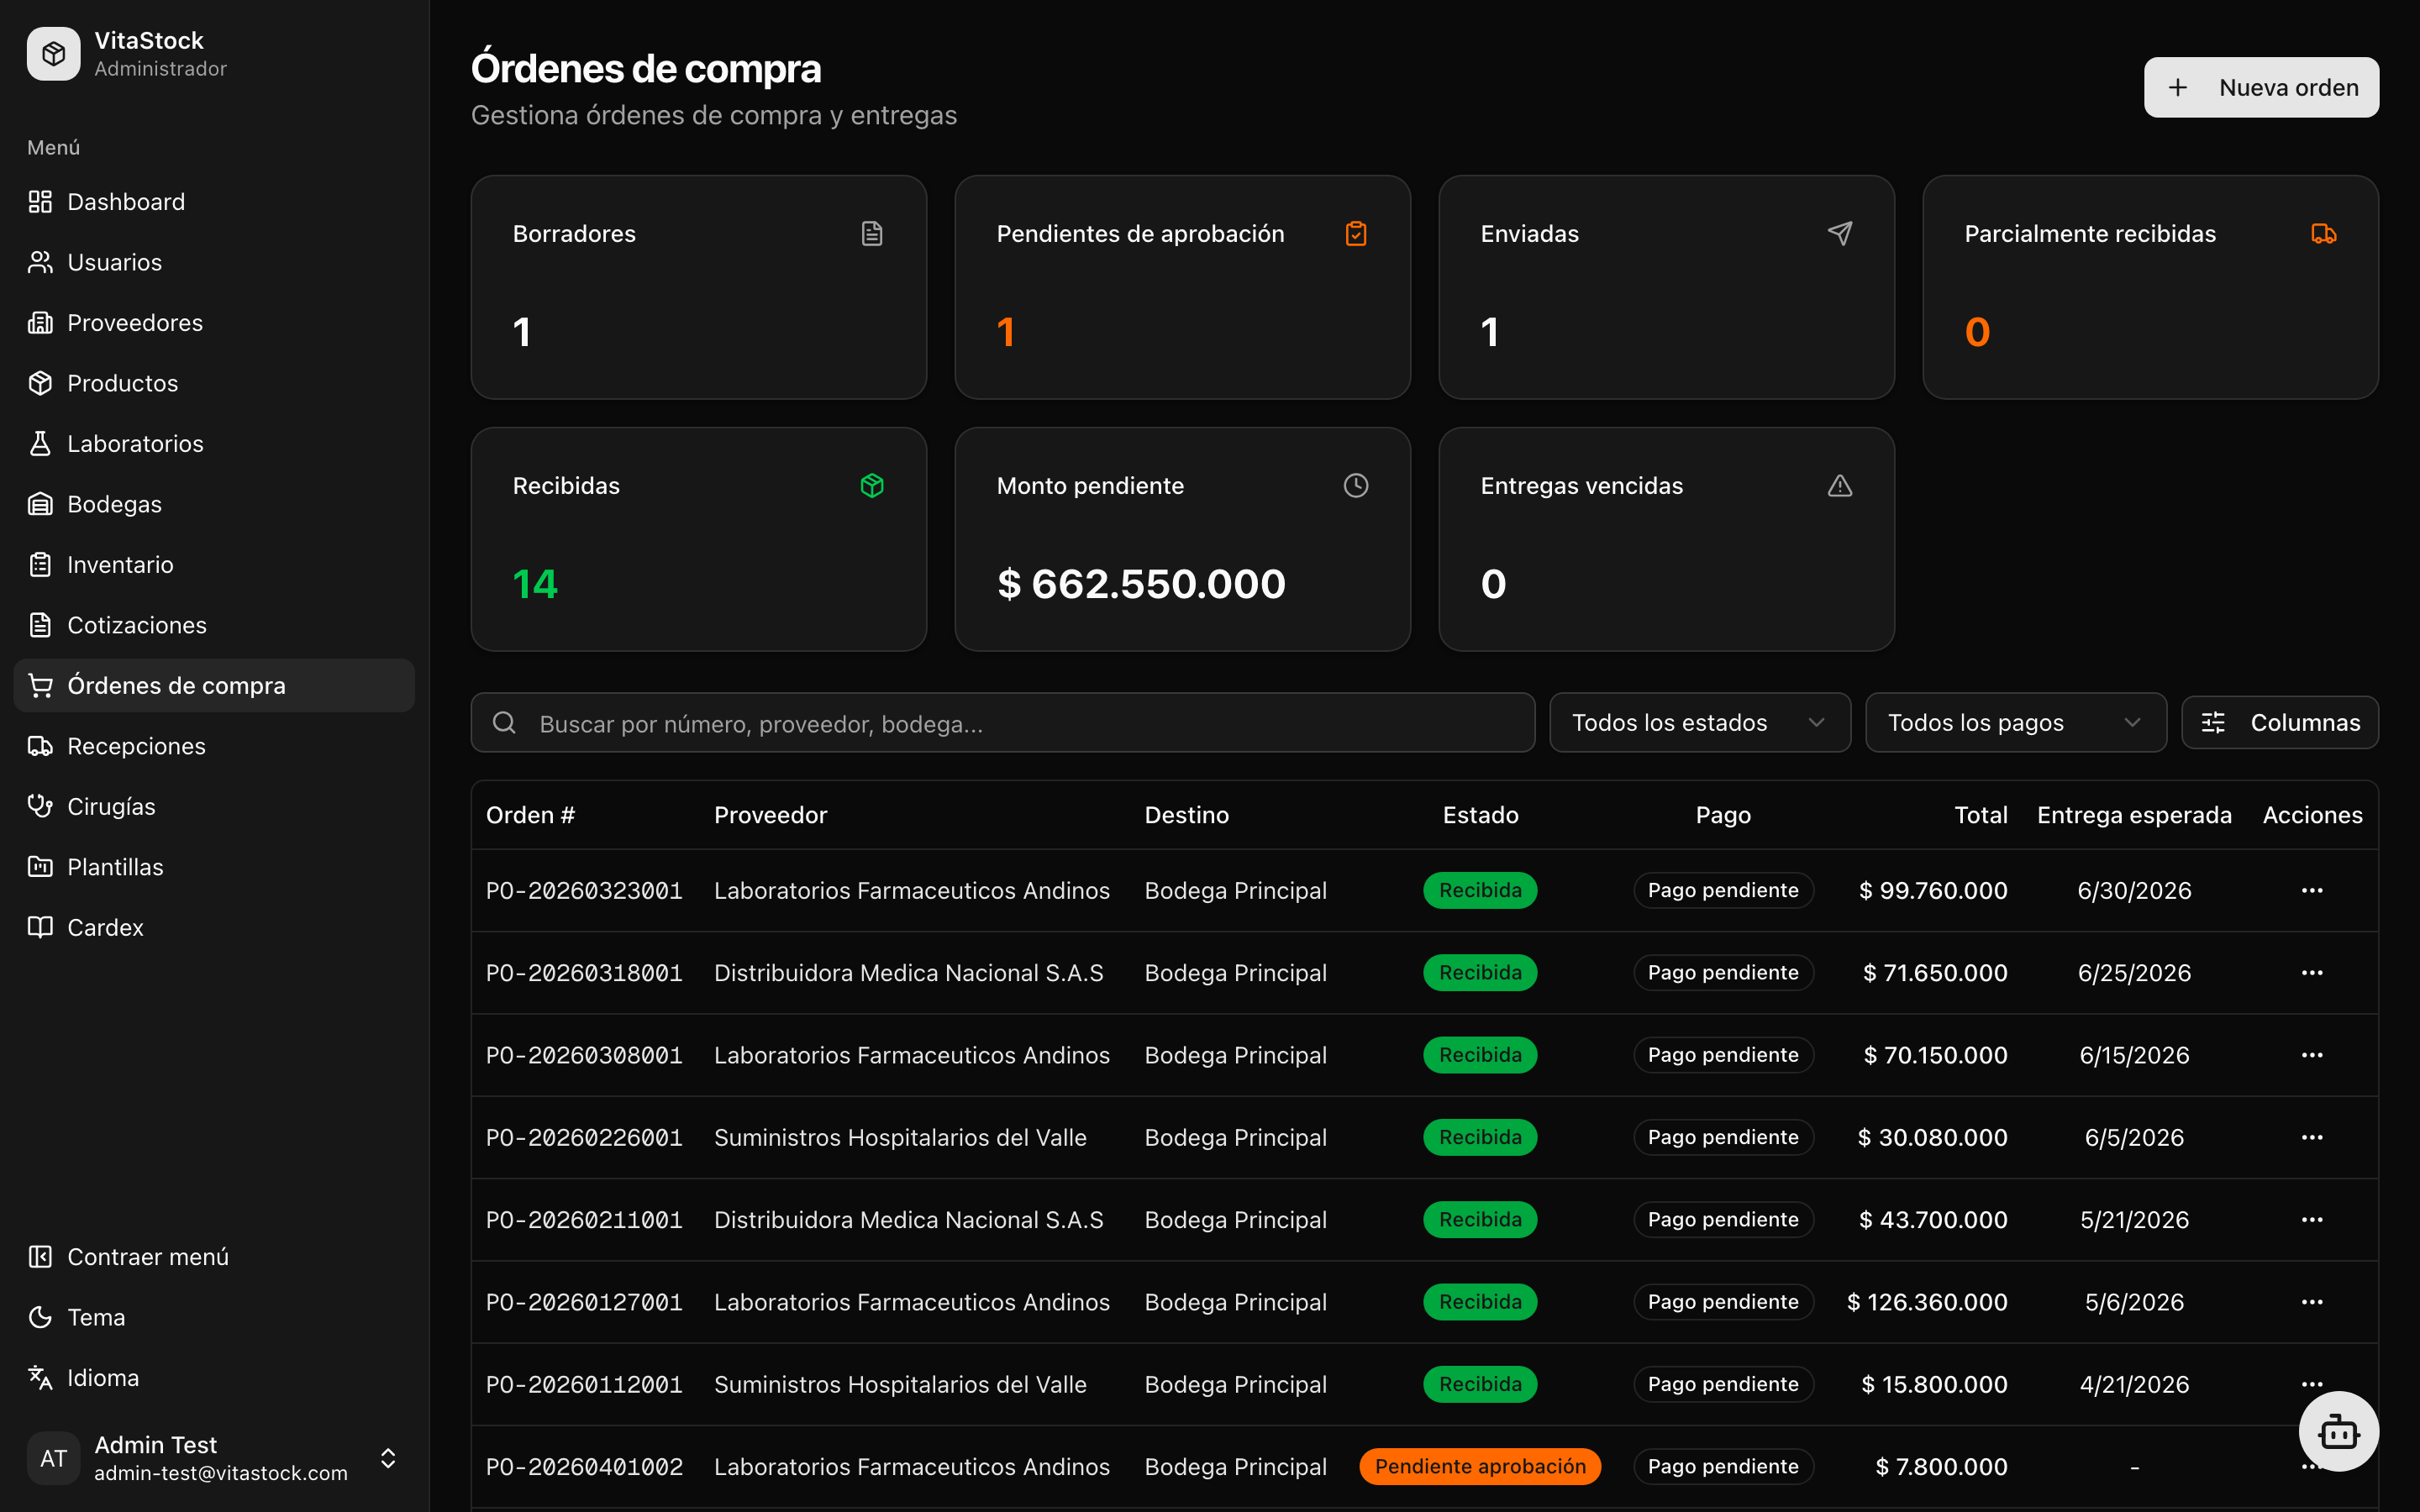The width and height of the screenshot is (2420, 1512).
Task: Open the Todos los pagos dropdown
Action: pyautogui.click(x=2016, y=723)
